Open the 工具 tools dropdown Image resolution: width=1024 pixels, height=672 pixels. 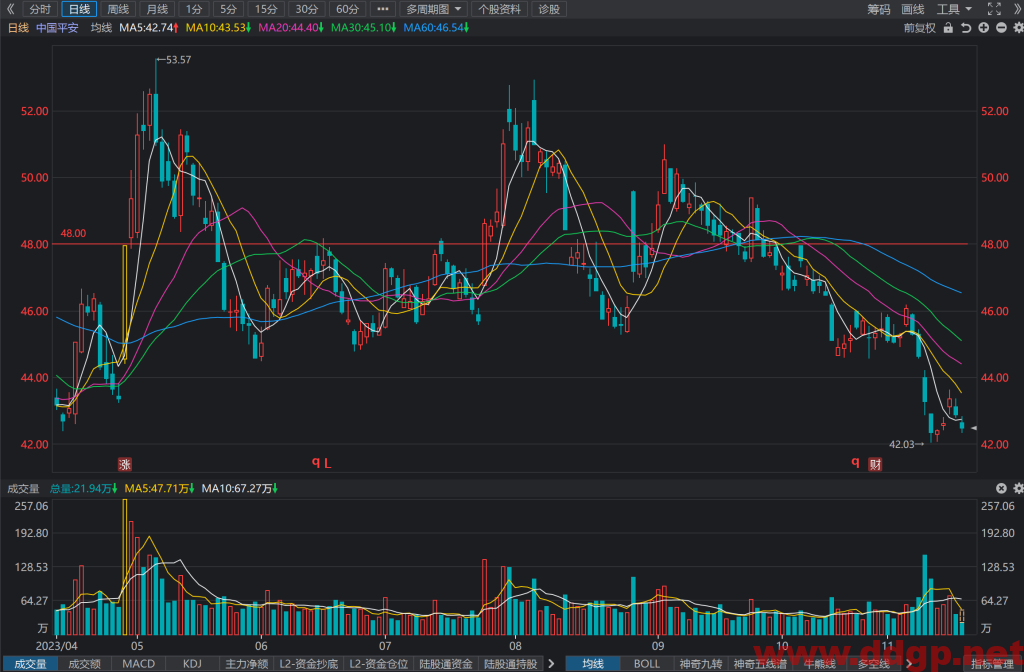tap(954, 9)
